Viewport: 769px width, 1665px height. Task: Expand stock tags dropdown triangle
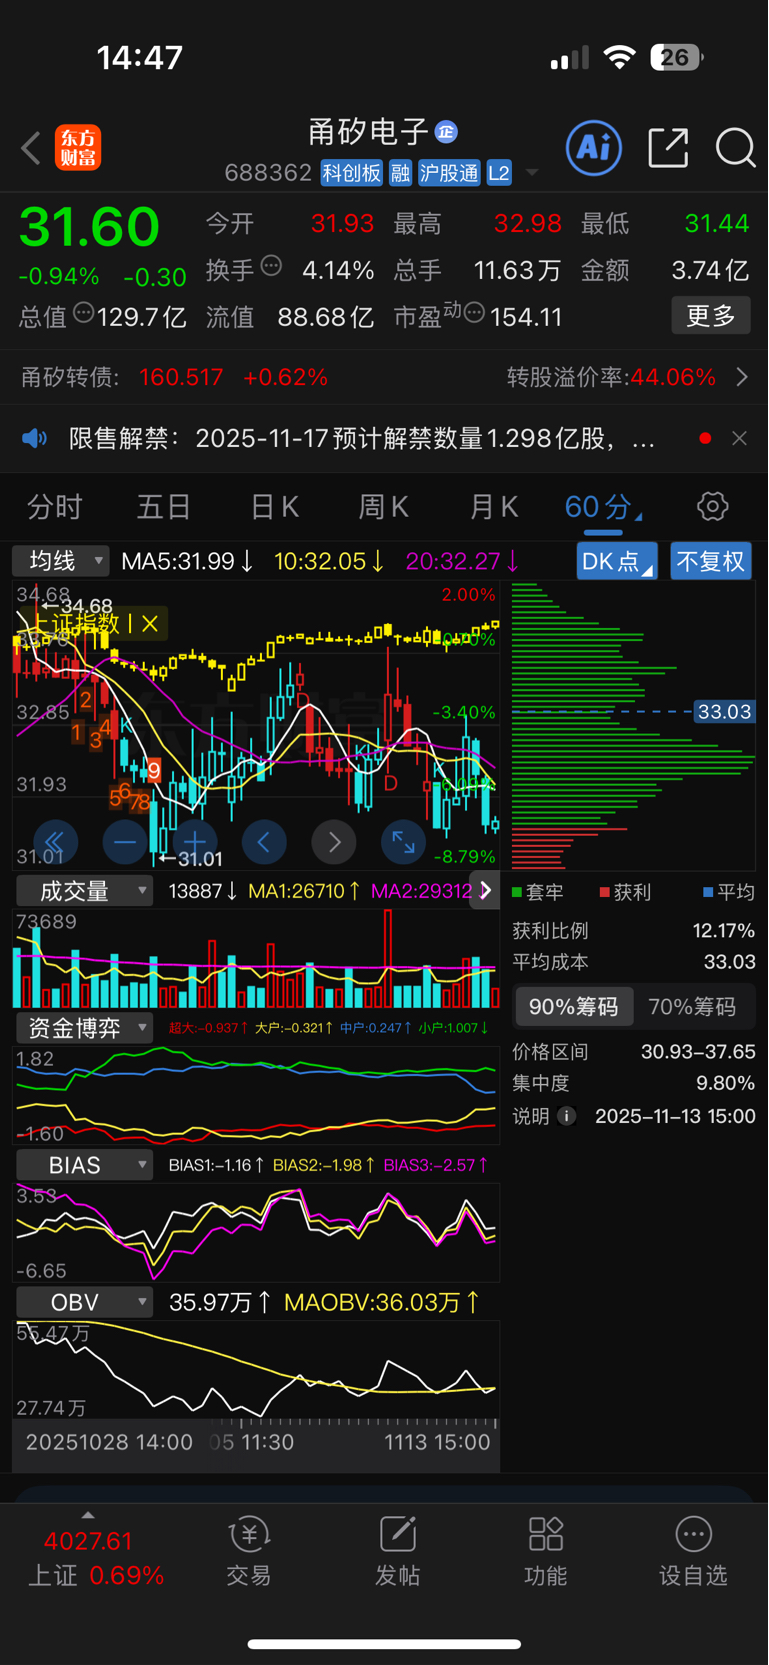point(532,173)
